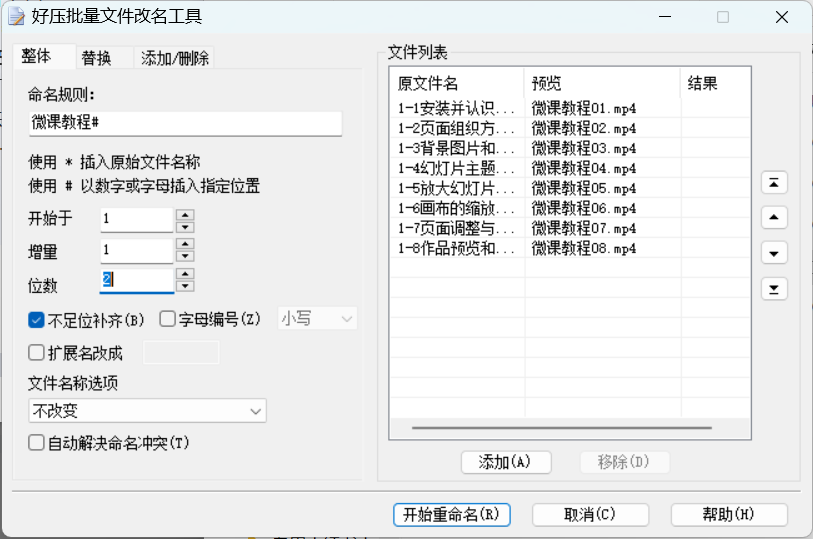
Task: Increase the 位数 digit count with up arrow
Action: [x=184, y=273]
